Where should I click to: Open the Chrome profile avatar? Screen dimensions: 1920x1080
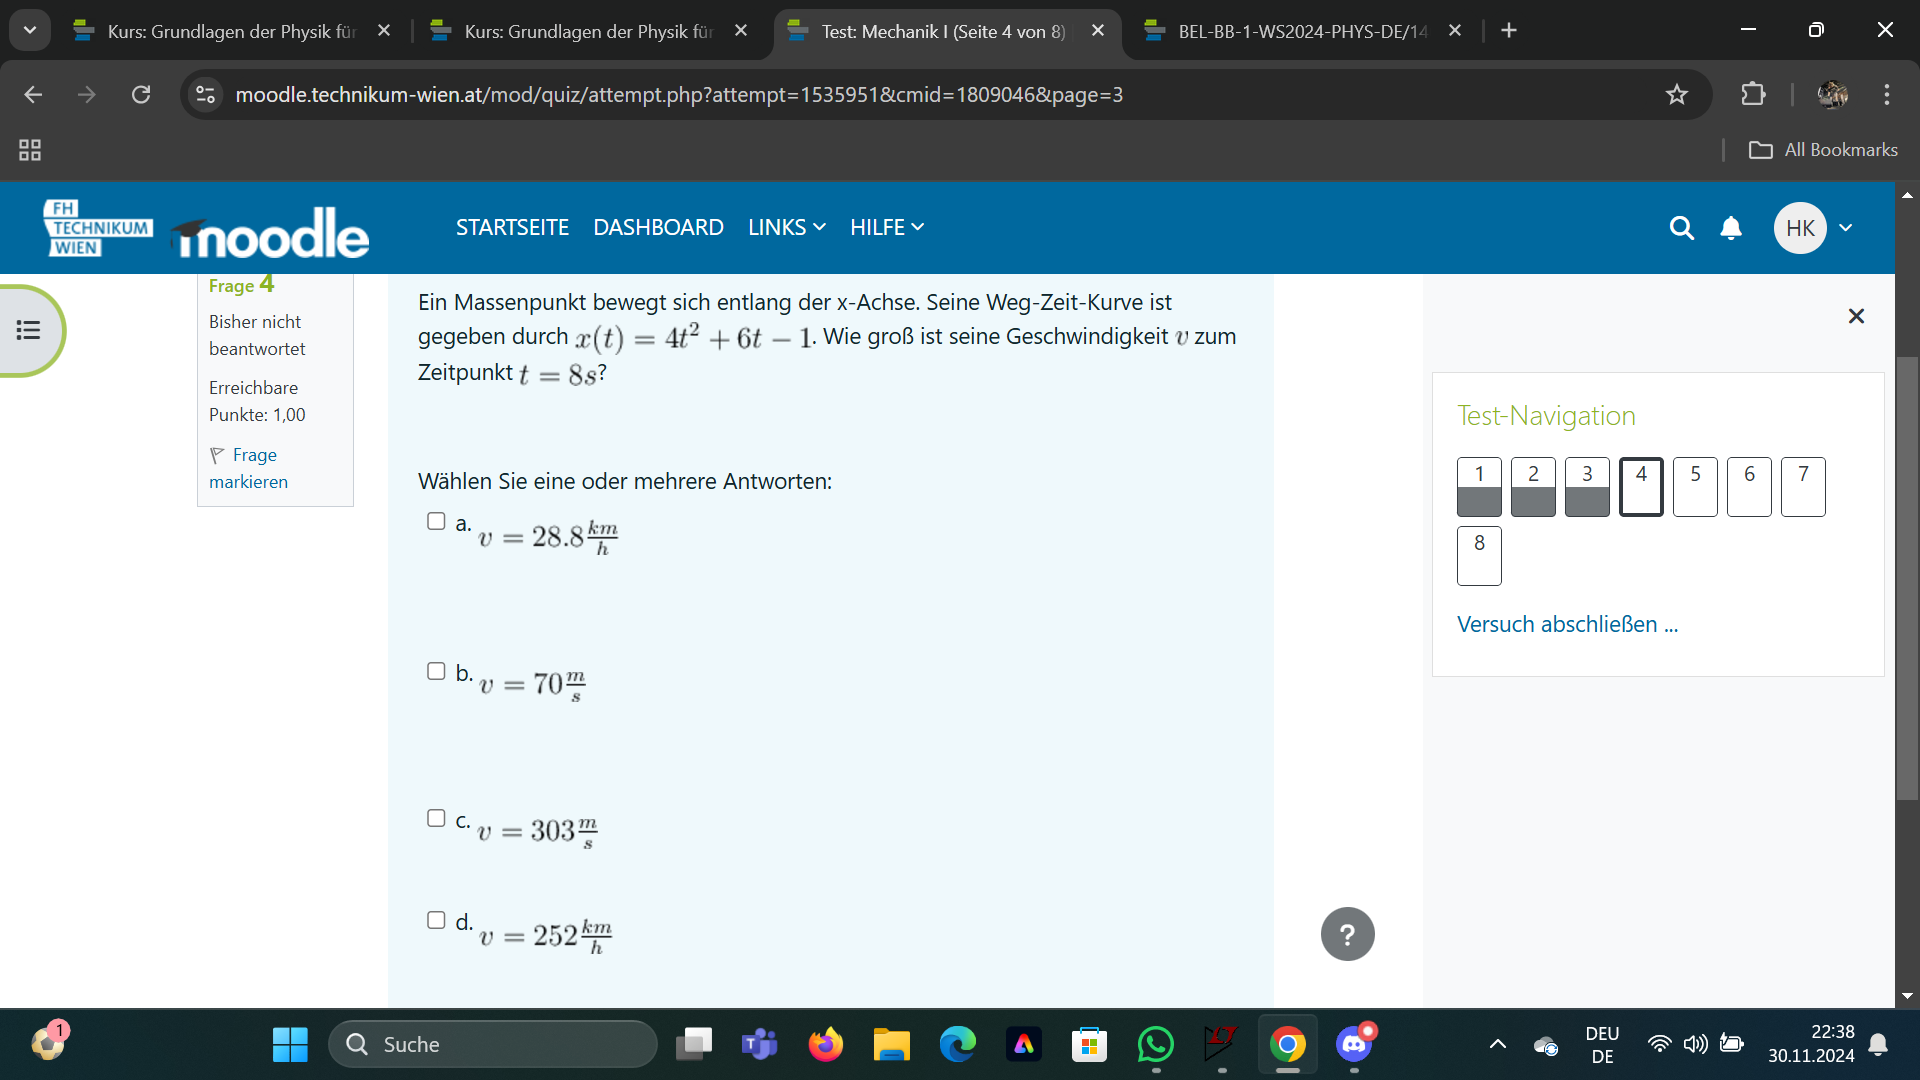pos(1832,94)
